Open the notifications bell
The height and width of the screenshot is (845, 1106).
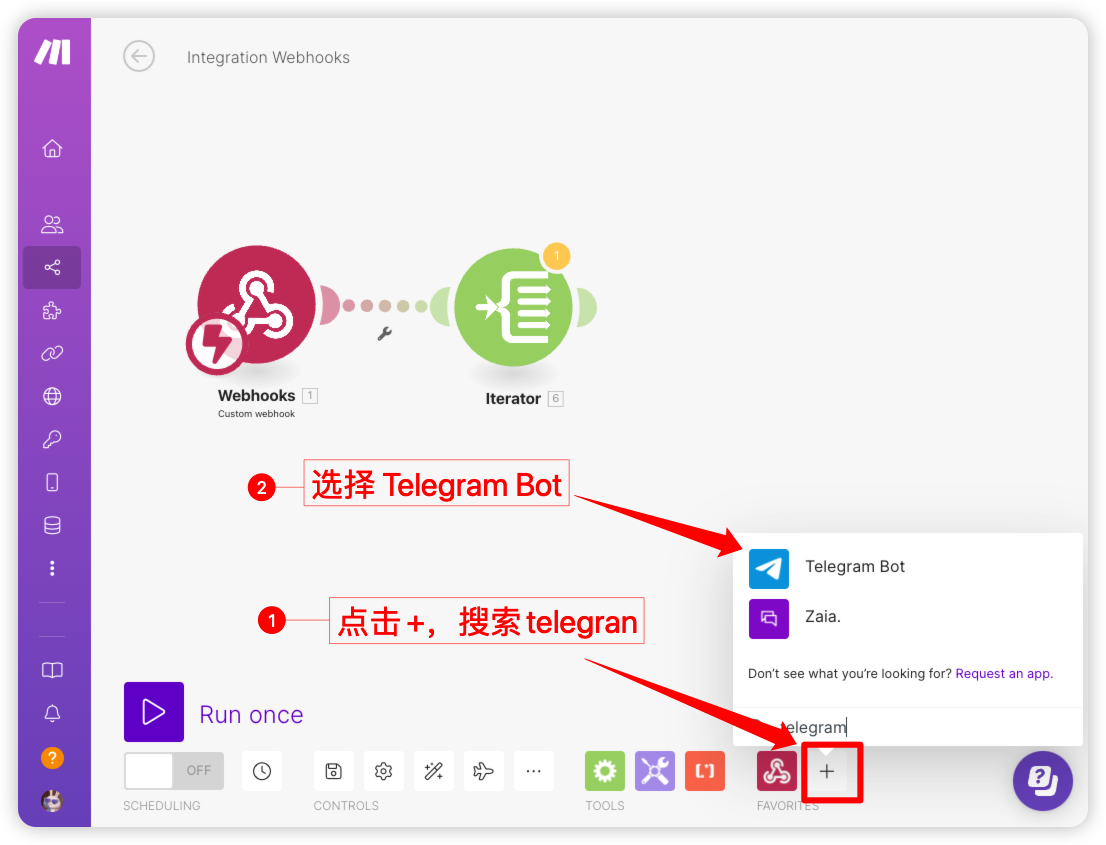pos(52,714)
